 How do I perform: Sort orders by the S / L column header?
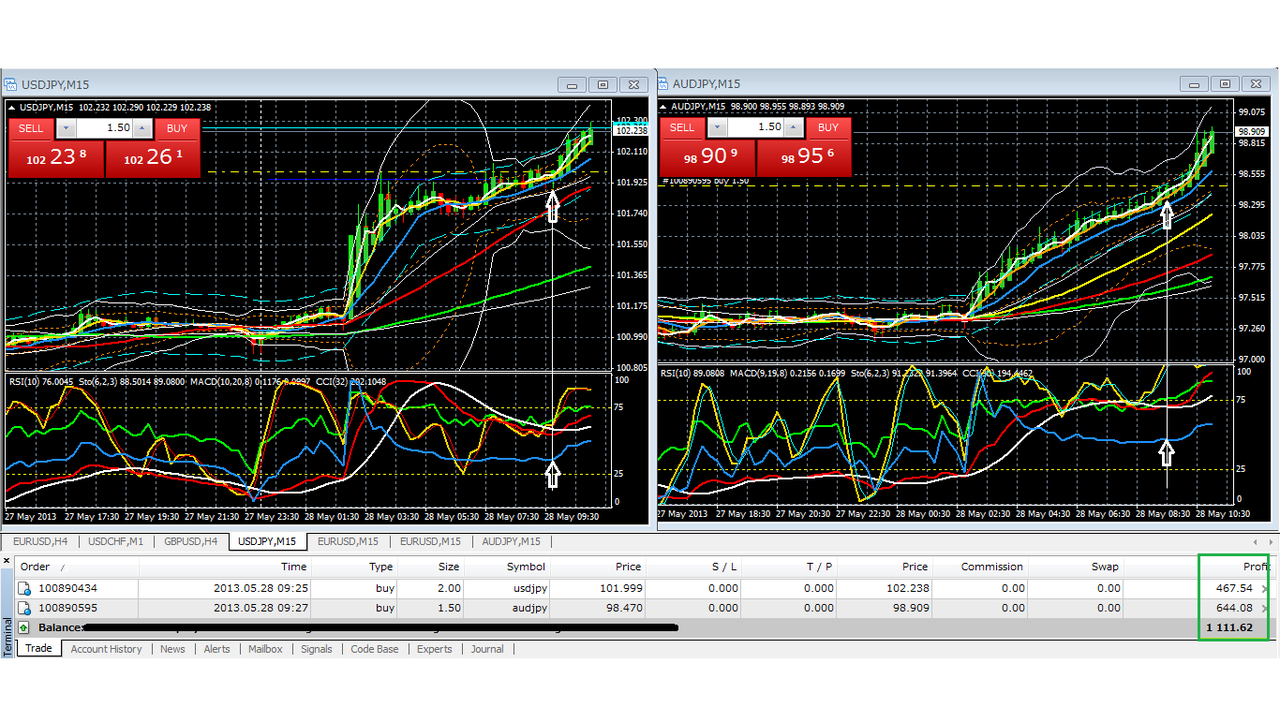click(x=695, y=567)
